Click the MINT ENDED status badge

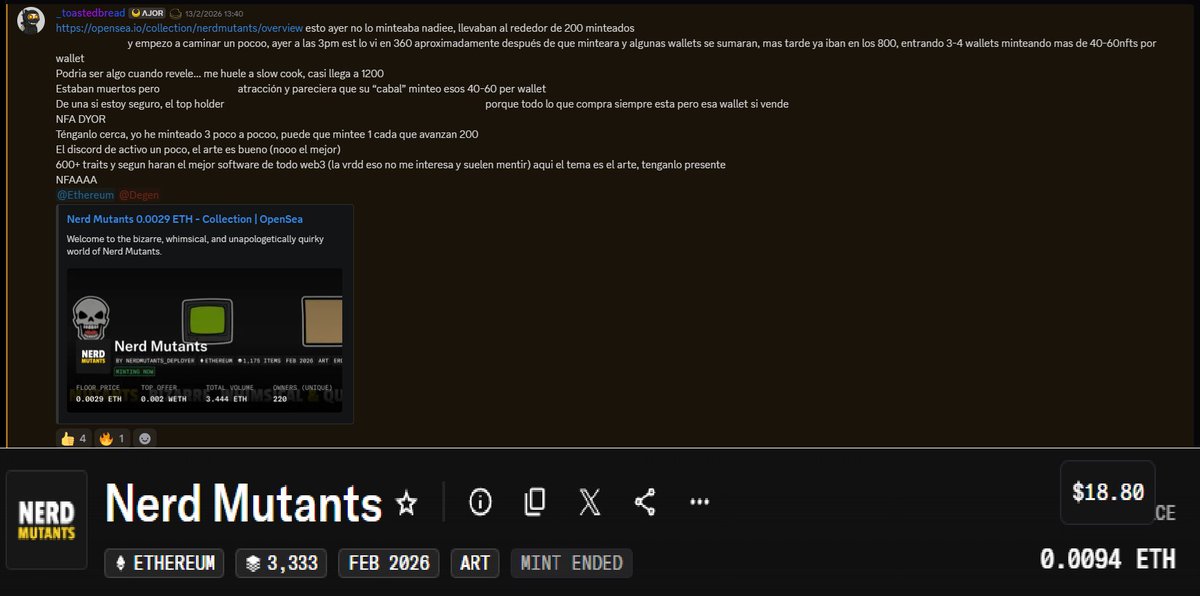click(571, 563)
